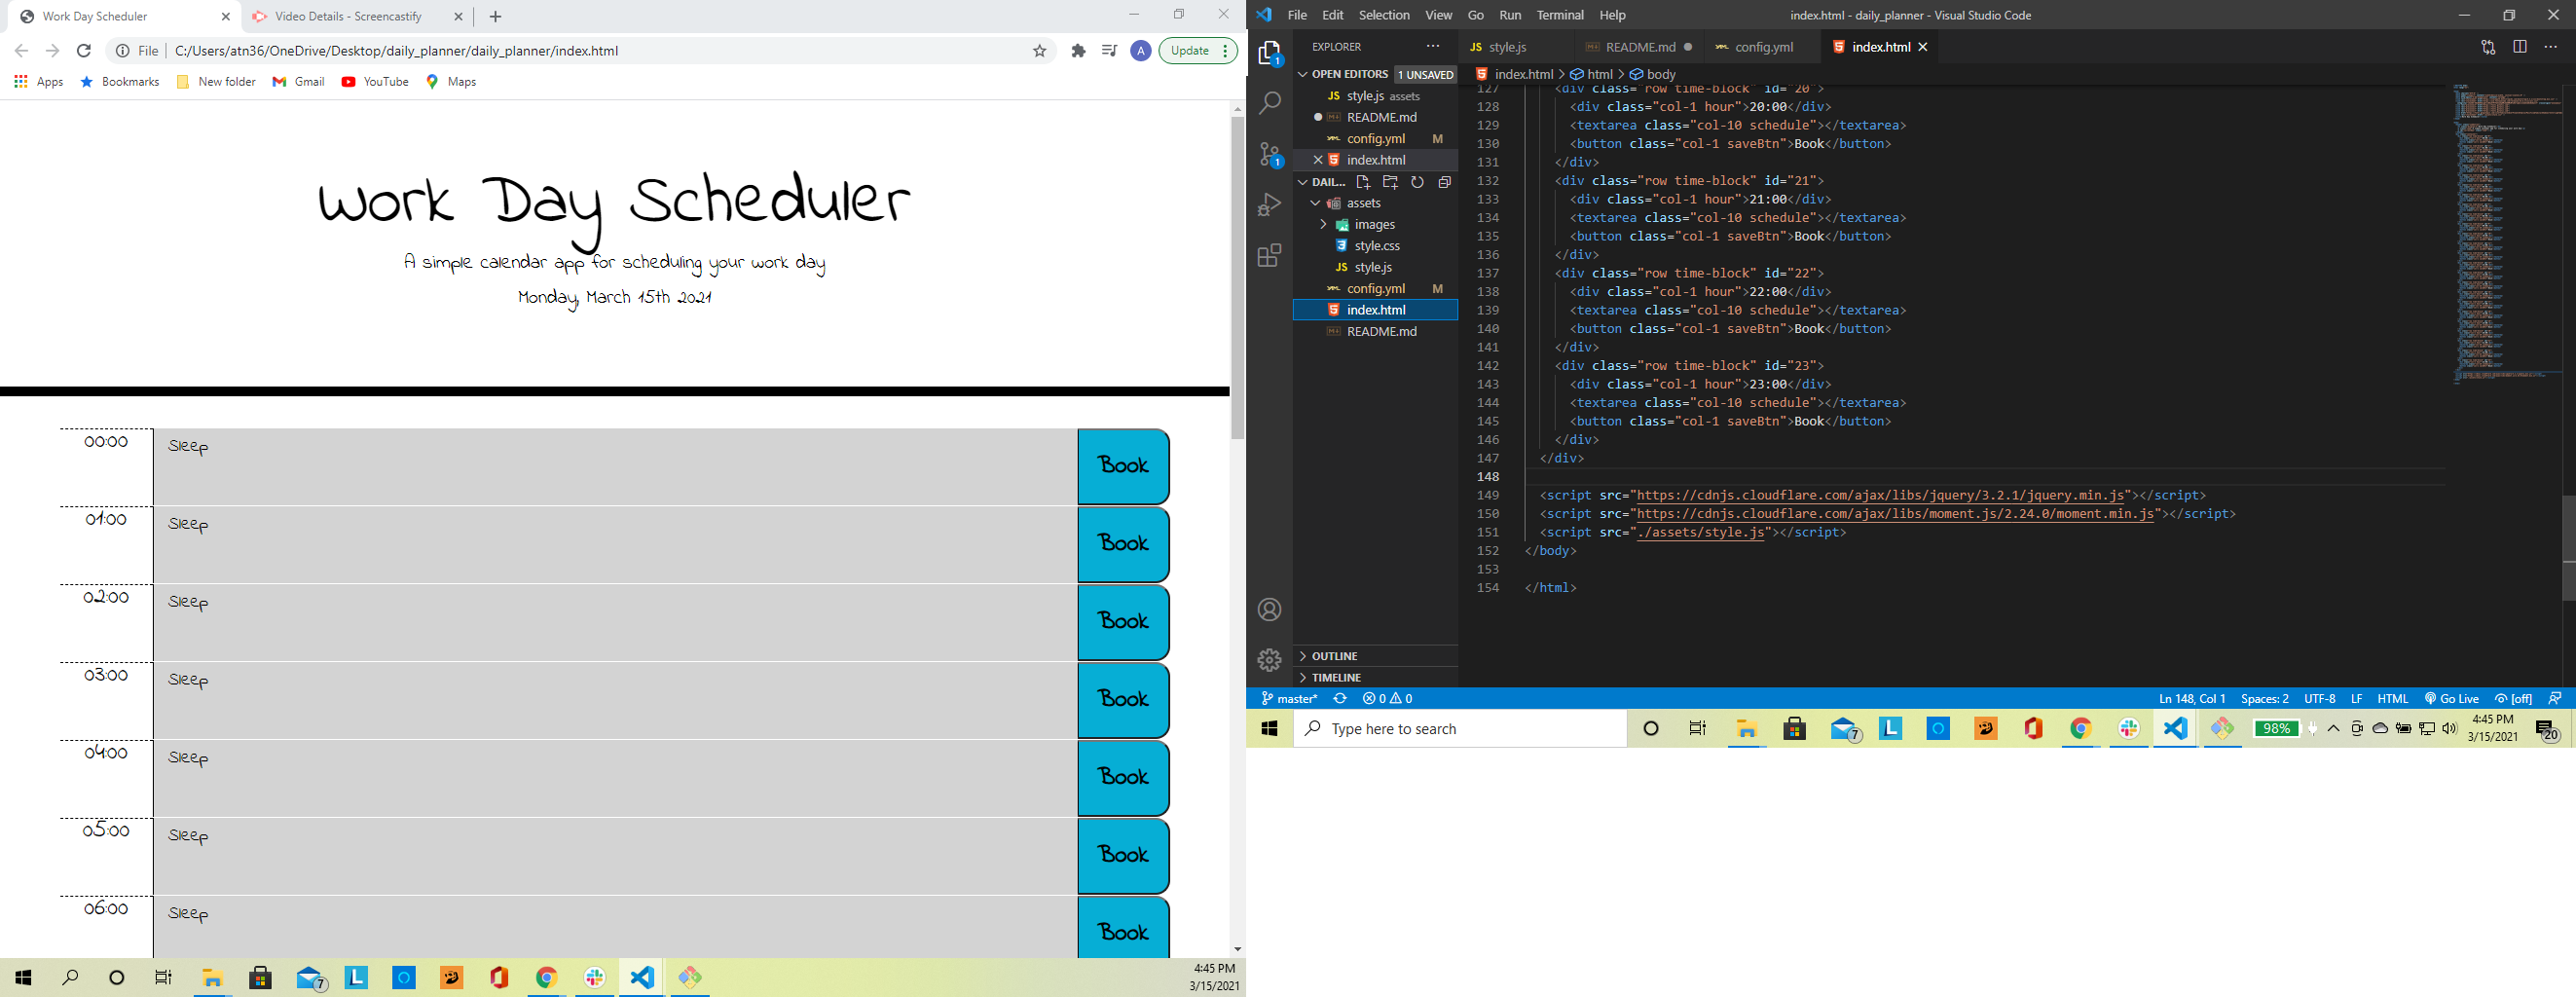
Task: Create a new file via Explorer icon
Action: [x=1364, y=182]
